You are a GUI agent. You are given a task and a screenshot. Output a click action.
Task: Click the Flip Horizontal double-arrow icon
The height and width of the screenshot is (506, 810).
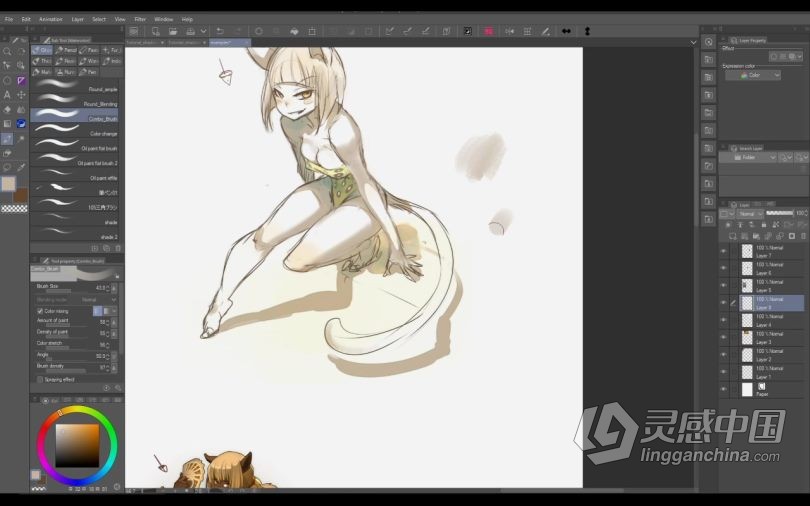tap(566, 31)
